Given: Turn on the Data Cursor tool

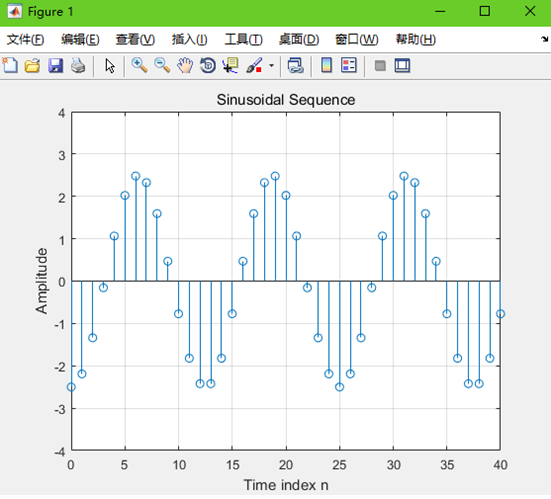Looking at the screenshot, I should pyautogui.click(x=231, y=66).
